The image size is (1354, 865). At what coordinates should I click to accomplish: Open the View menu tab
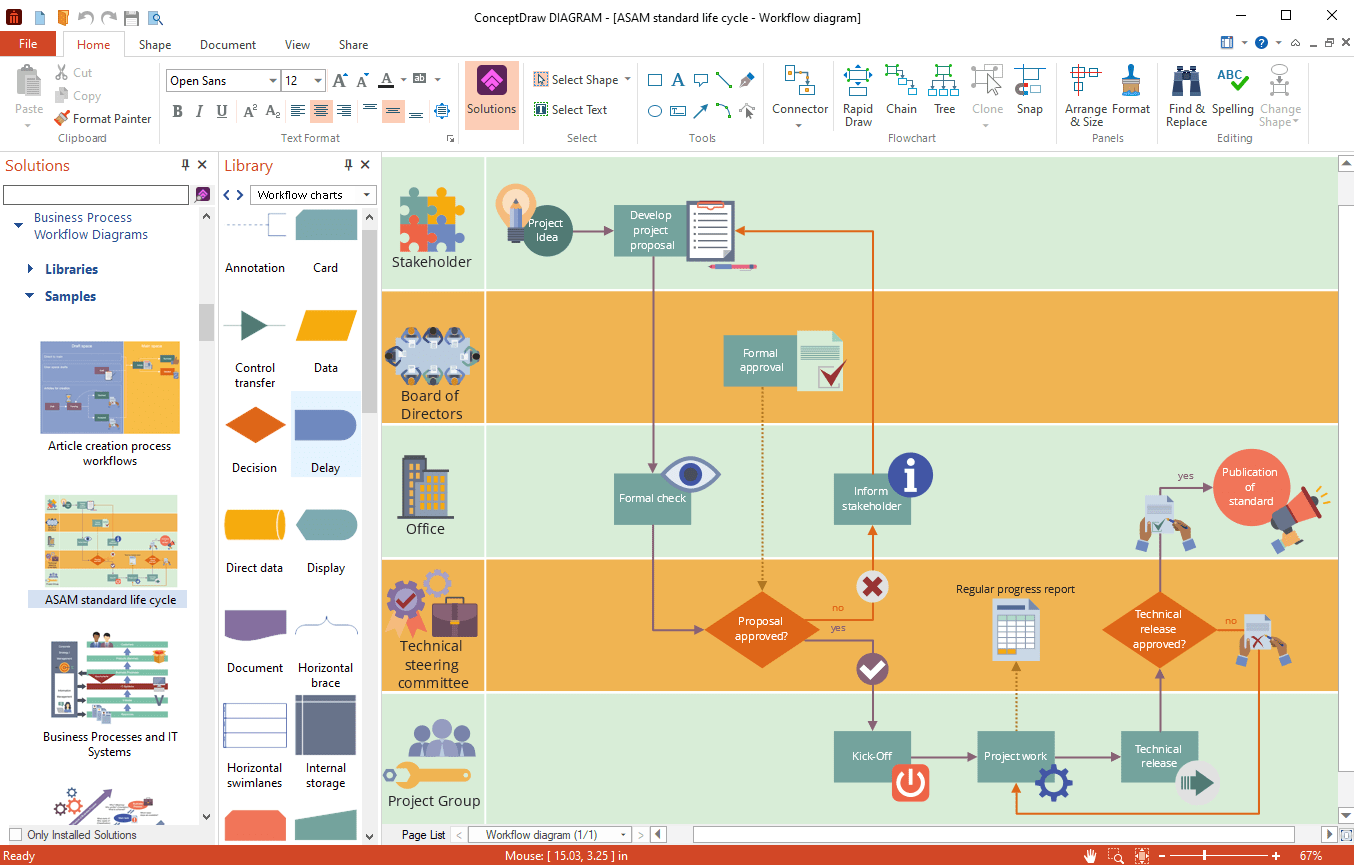click(x=297, y=44)
